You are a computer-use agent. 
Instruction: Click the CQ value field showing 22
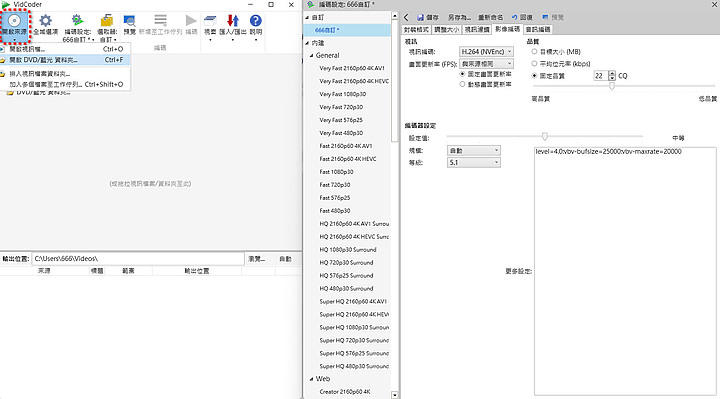tap(601, 76)
